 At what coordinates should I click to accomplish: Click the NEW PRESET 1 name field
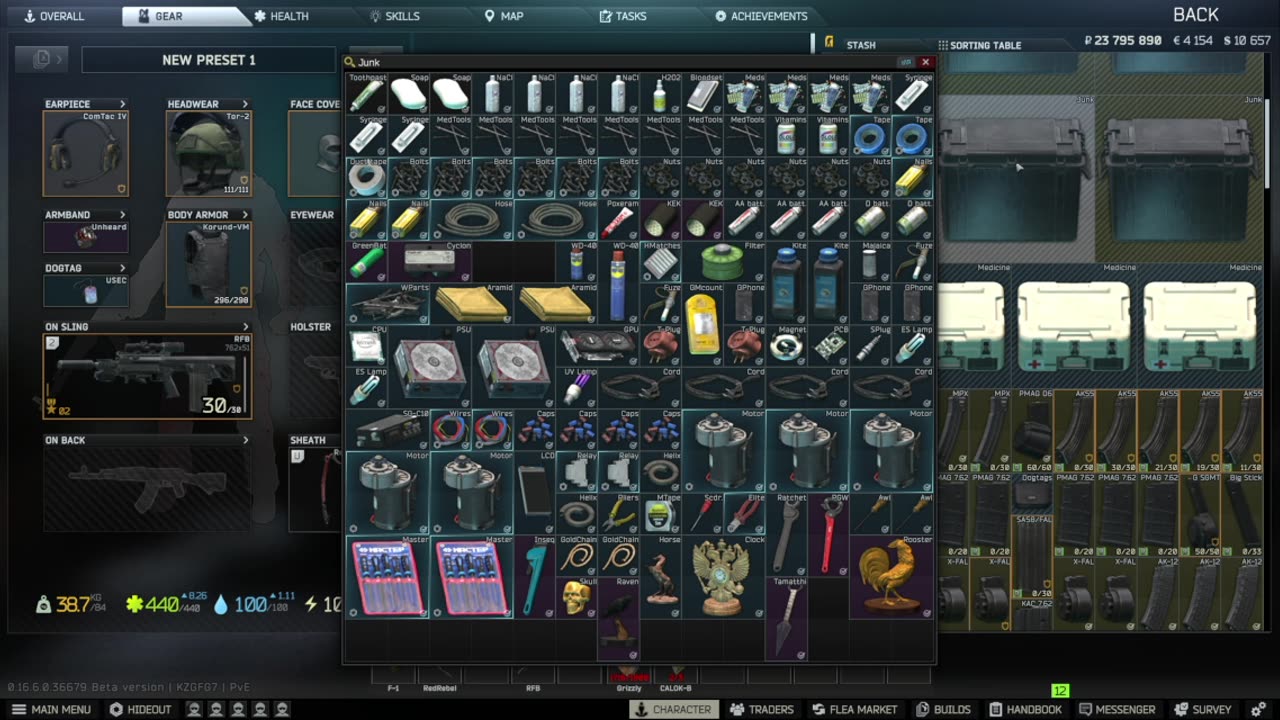coord(209,60)
